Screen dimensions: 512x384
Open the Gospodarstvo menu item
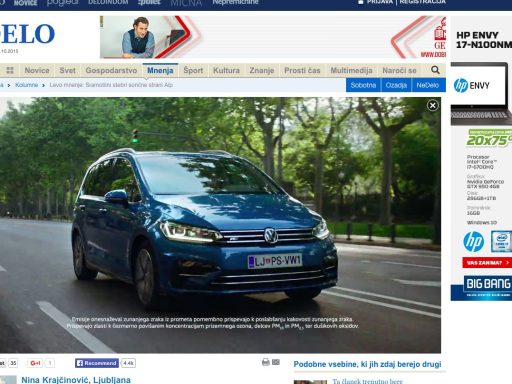click(111, 70)
